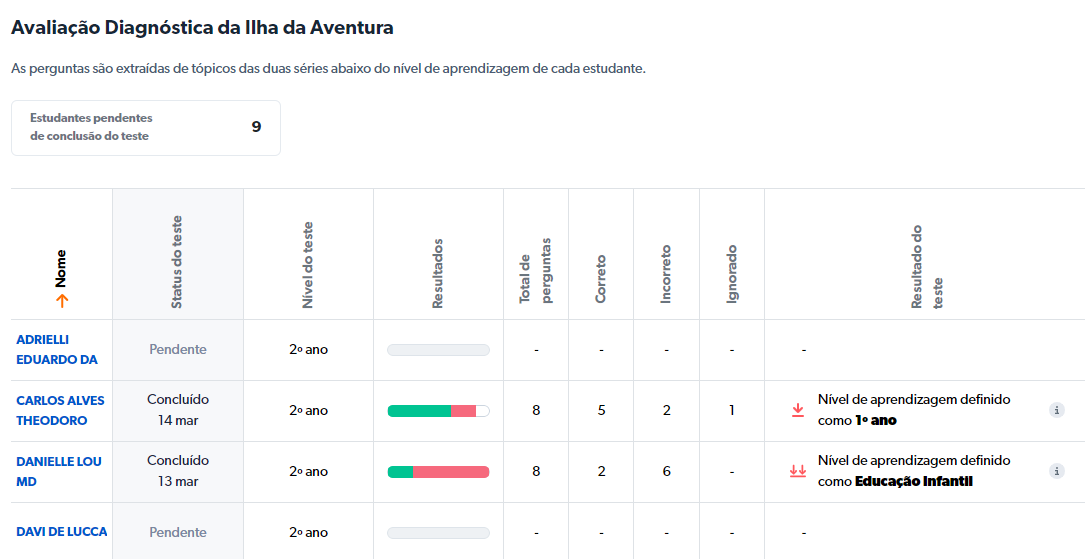Click Adrielli's empty results bar
Viewport: 1085px width, 559px height.
[438, 350]
